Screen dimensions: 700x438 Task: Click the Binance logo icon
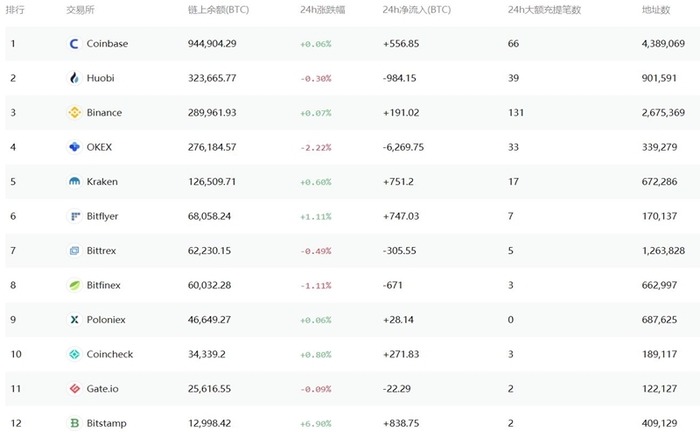[74, 113]
